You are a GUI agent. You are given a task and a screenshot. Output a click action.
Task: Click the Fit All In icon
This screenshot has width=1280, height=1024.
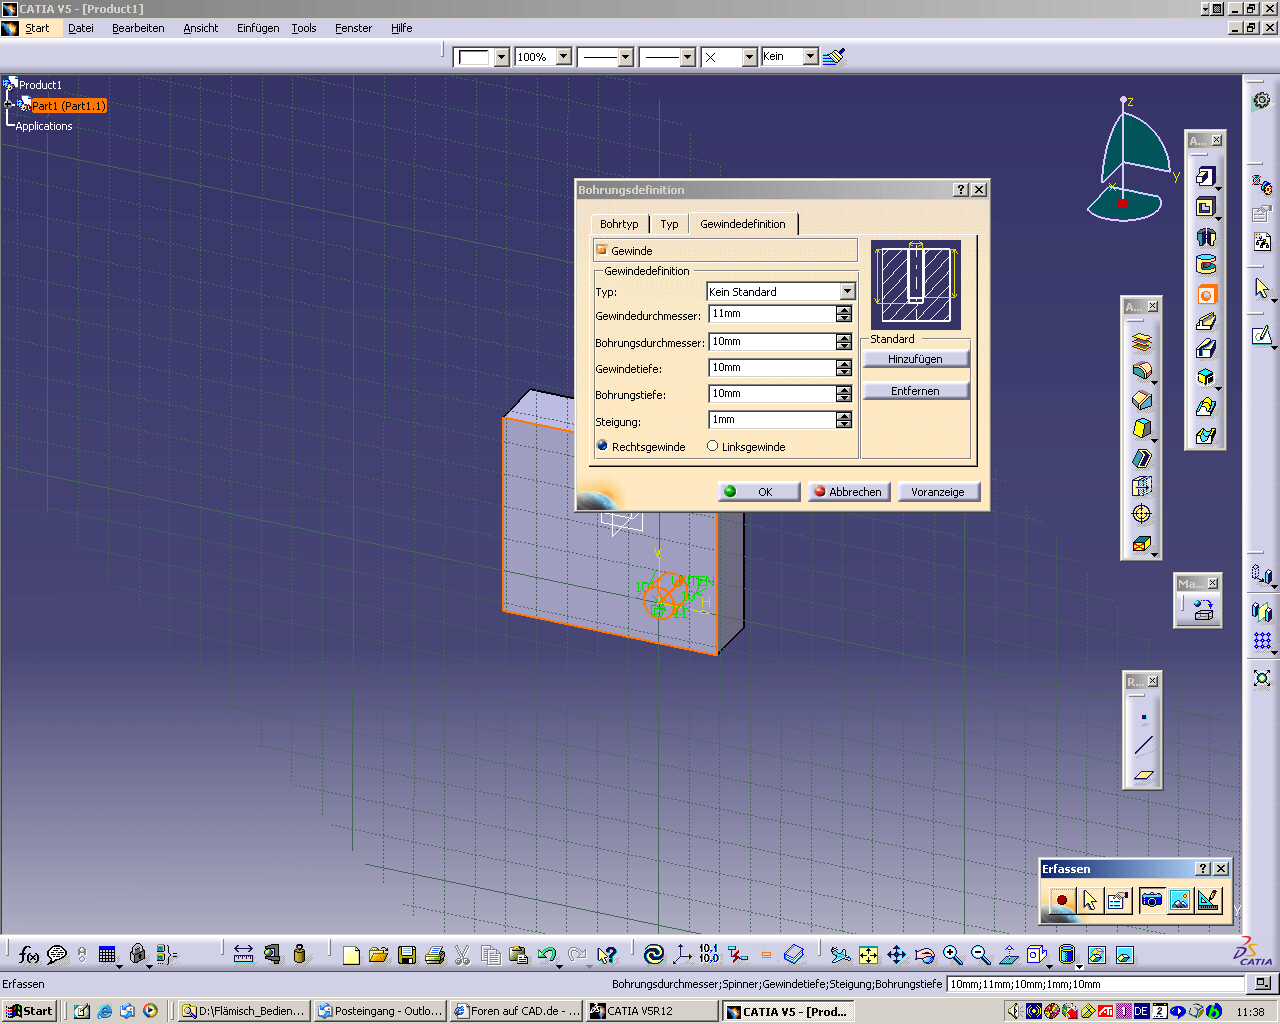[x=868, y=955]
